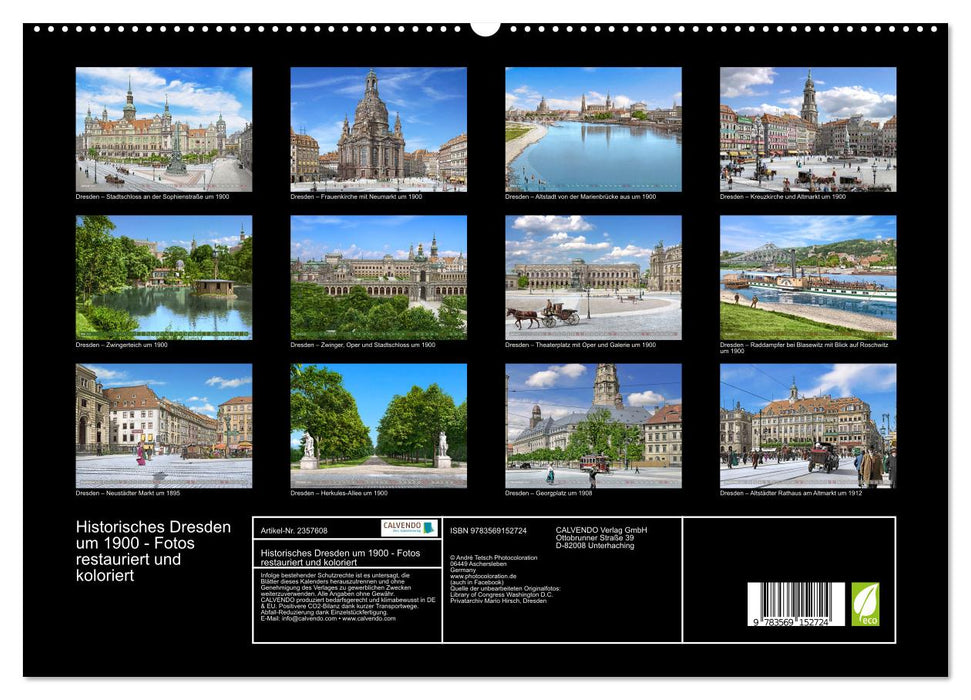
Task: Open the Altstadt von der Marienbrücke photo
Action: coord(593,129)
